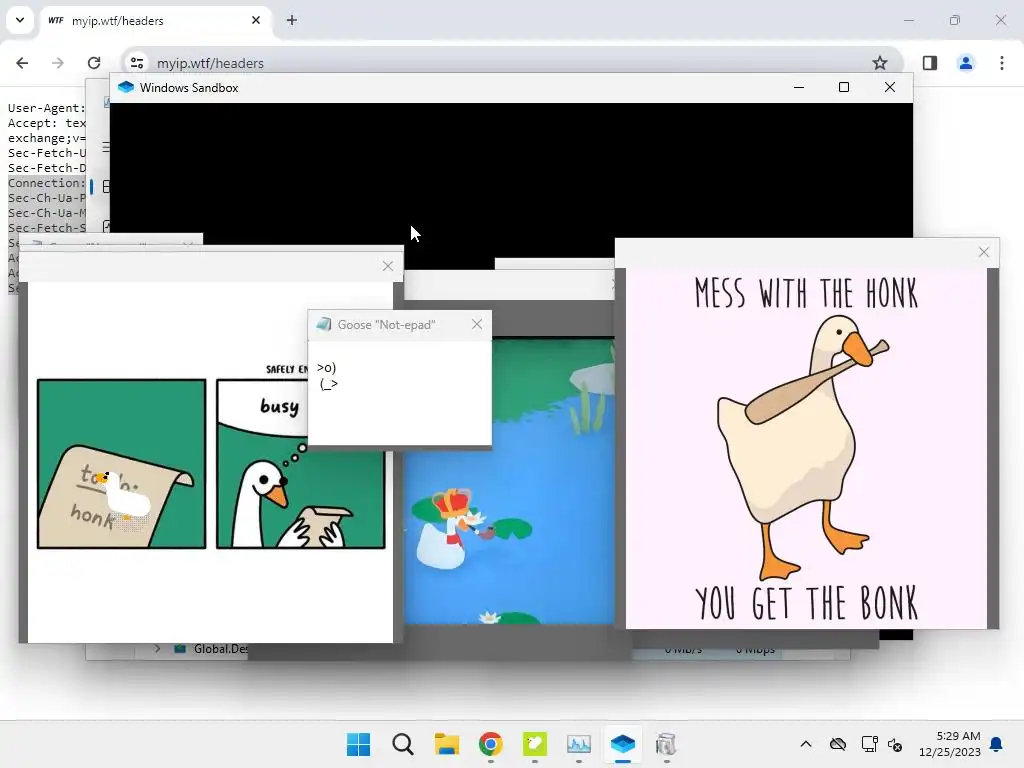The image size is (1024, 768).
Task: Open a new Chrome tab
Action: click(292, 20)
